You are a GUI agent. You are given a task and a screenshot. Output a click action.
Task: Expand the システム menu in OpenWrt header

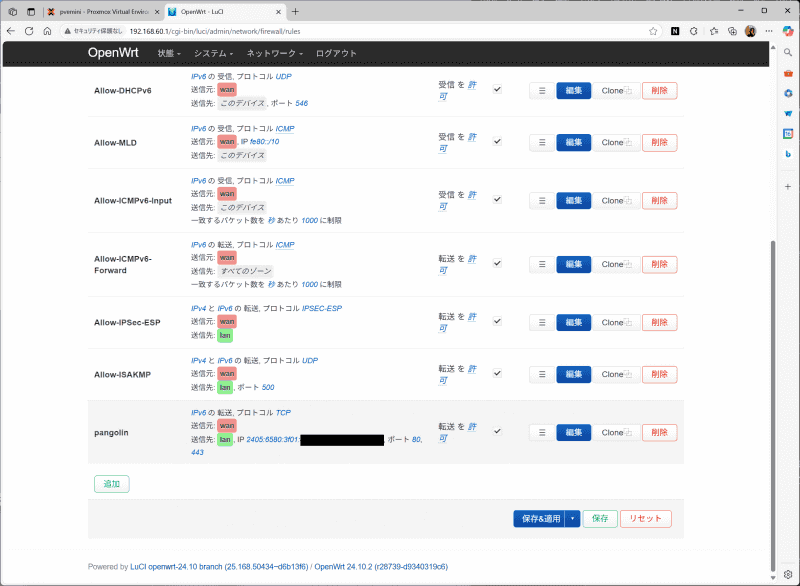[213, 53]
